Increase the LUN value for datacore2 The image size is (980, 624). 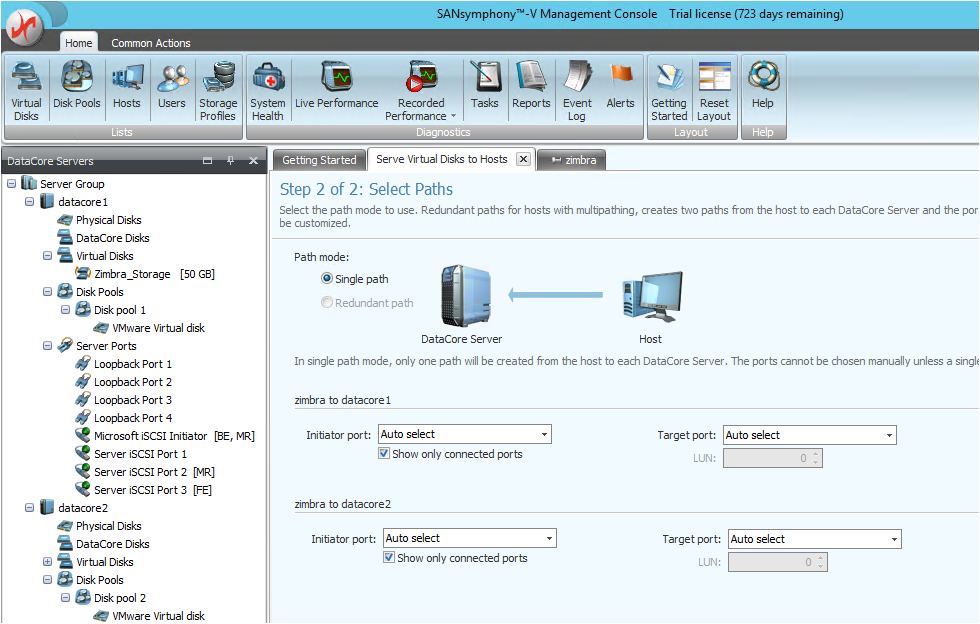[x=821, y=558]
